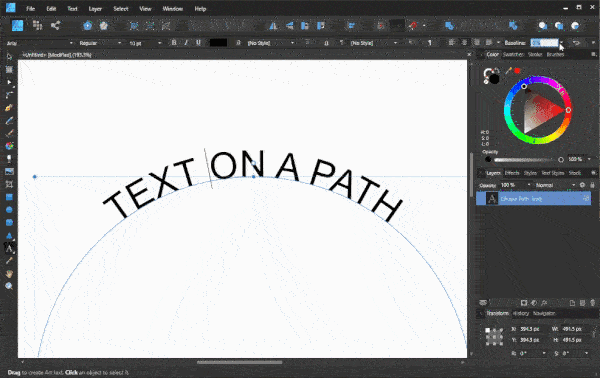Click the black text fill color swatch

click(x=218, y=43)
